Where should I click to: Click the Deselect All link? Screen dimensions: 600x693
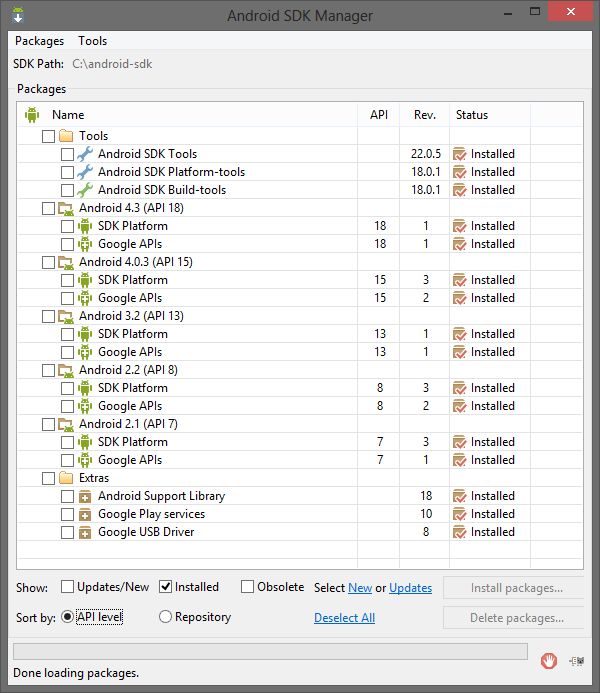[x=344, y=618]
